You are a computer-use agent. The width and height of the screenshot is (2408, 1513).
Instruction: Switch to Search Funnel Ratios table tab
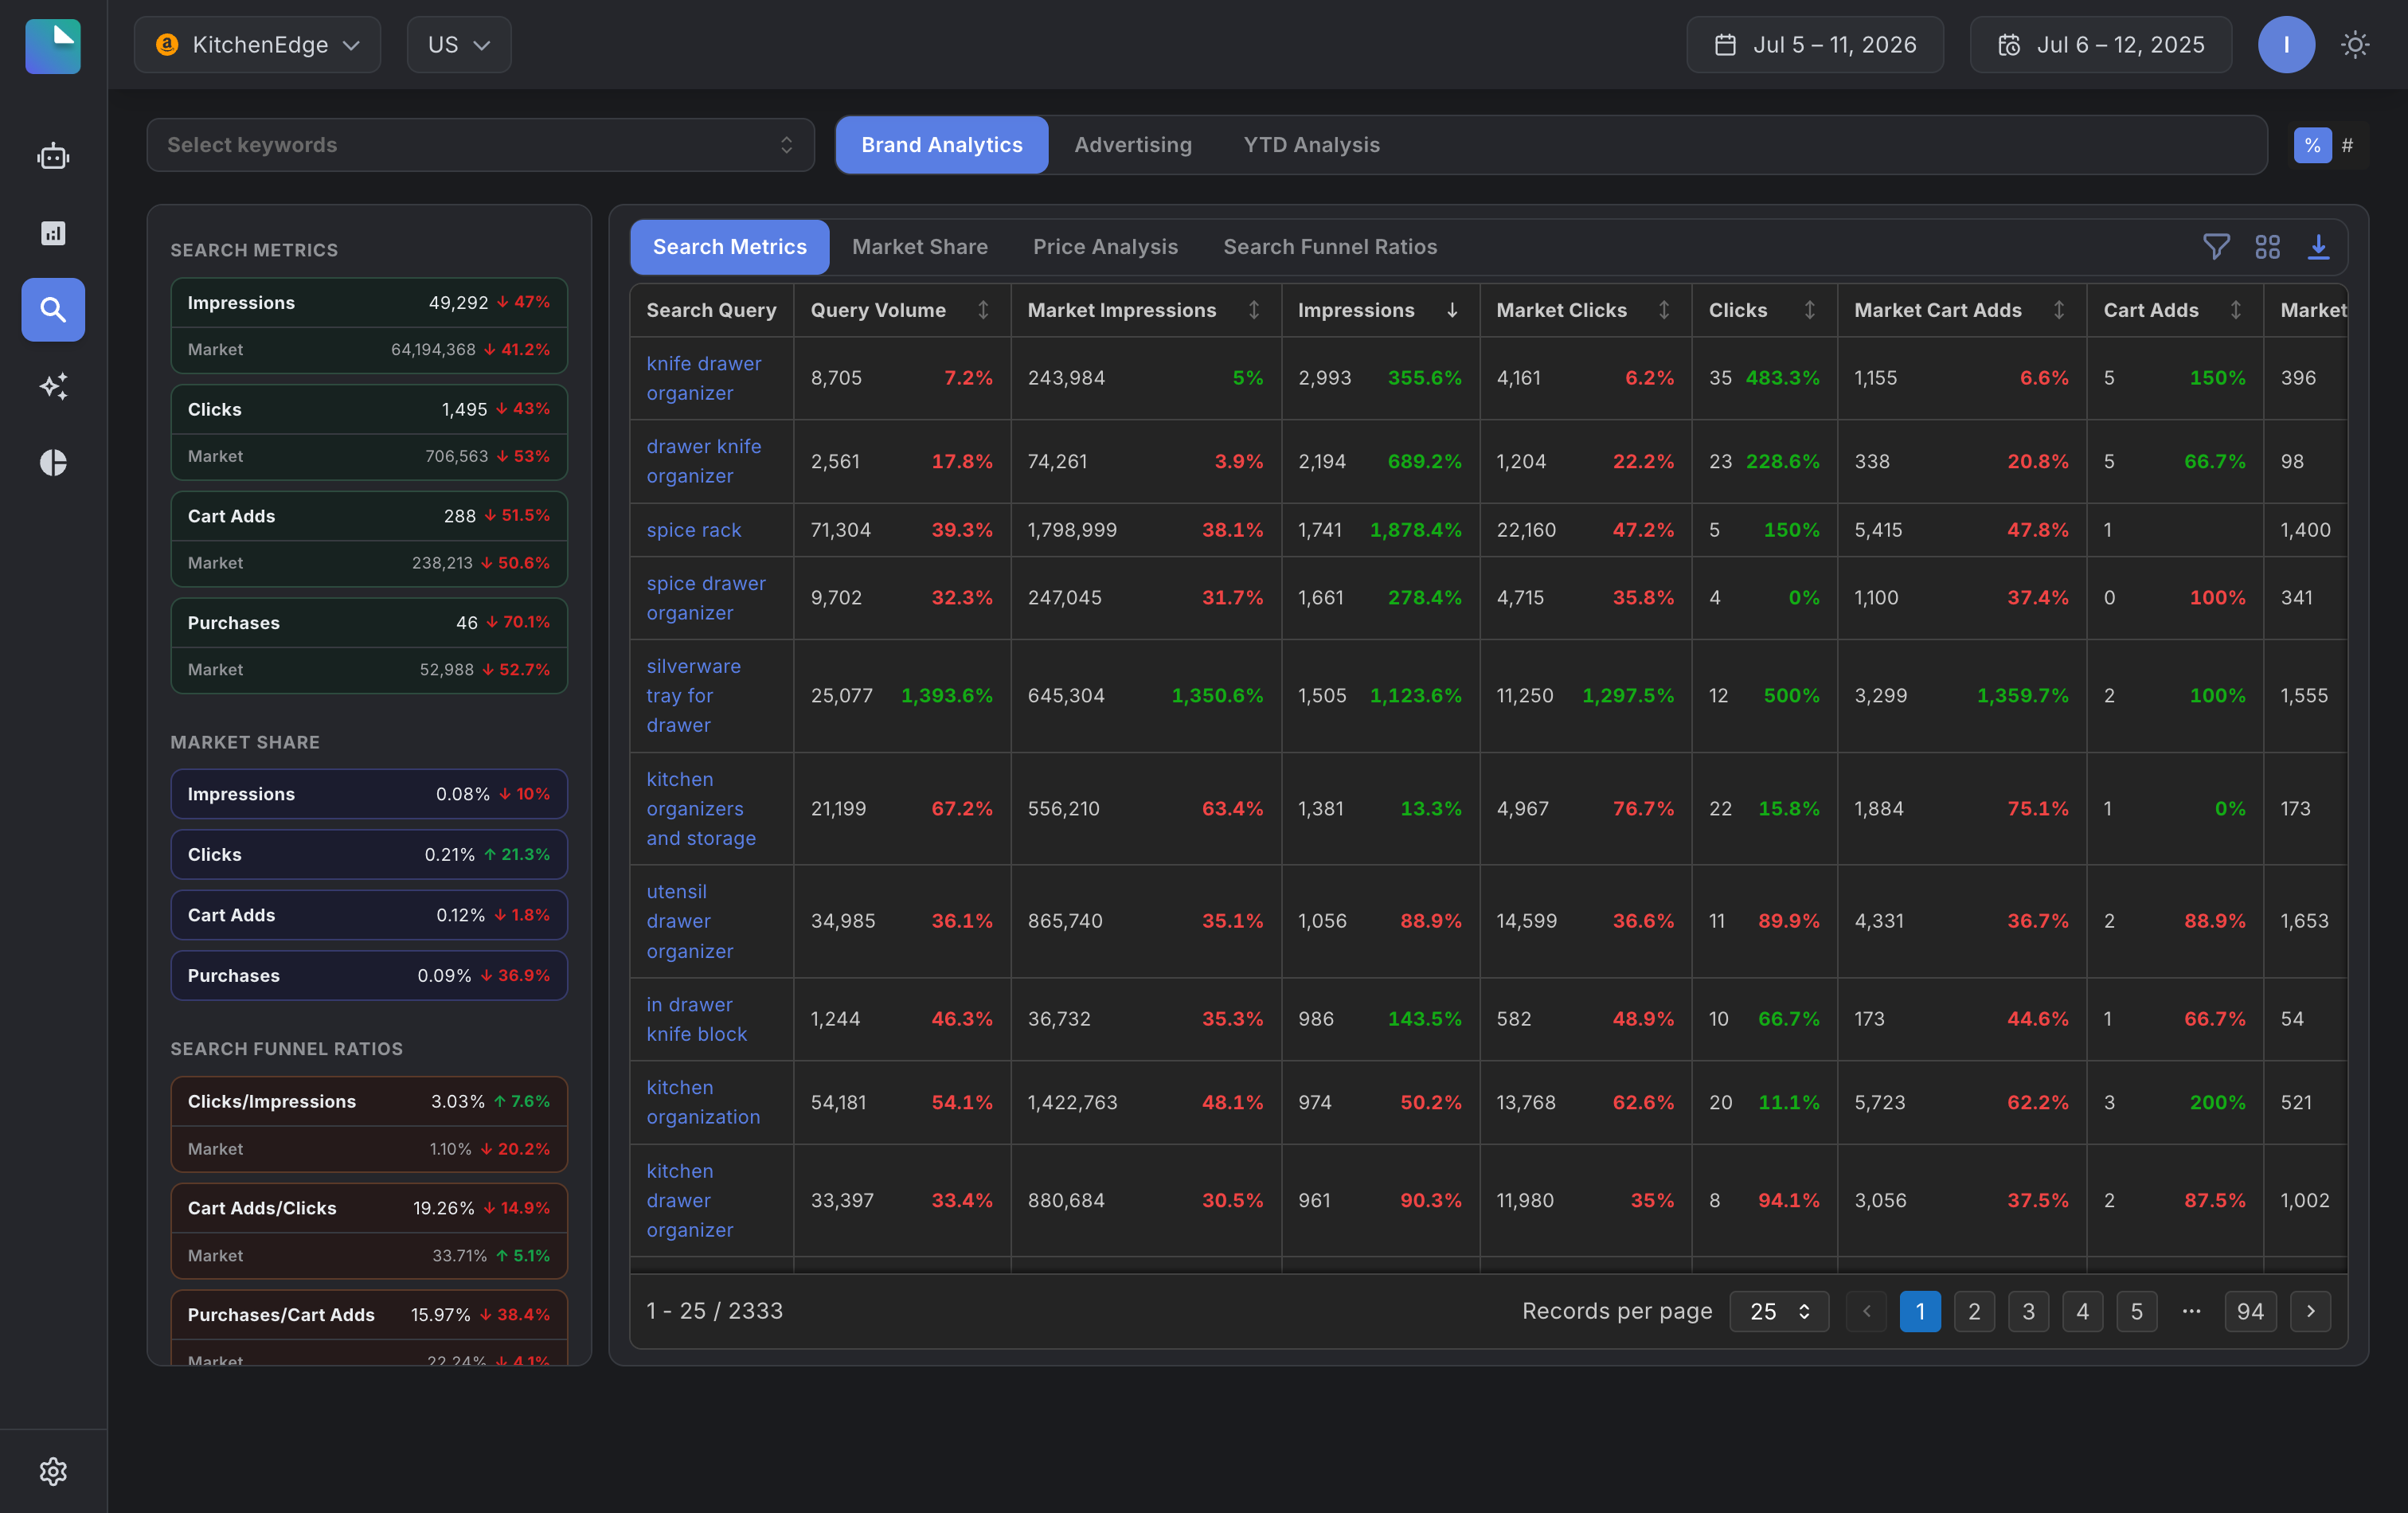coord(1330,247)
